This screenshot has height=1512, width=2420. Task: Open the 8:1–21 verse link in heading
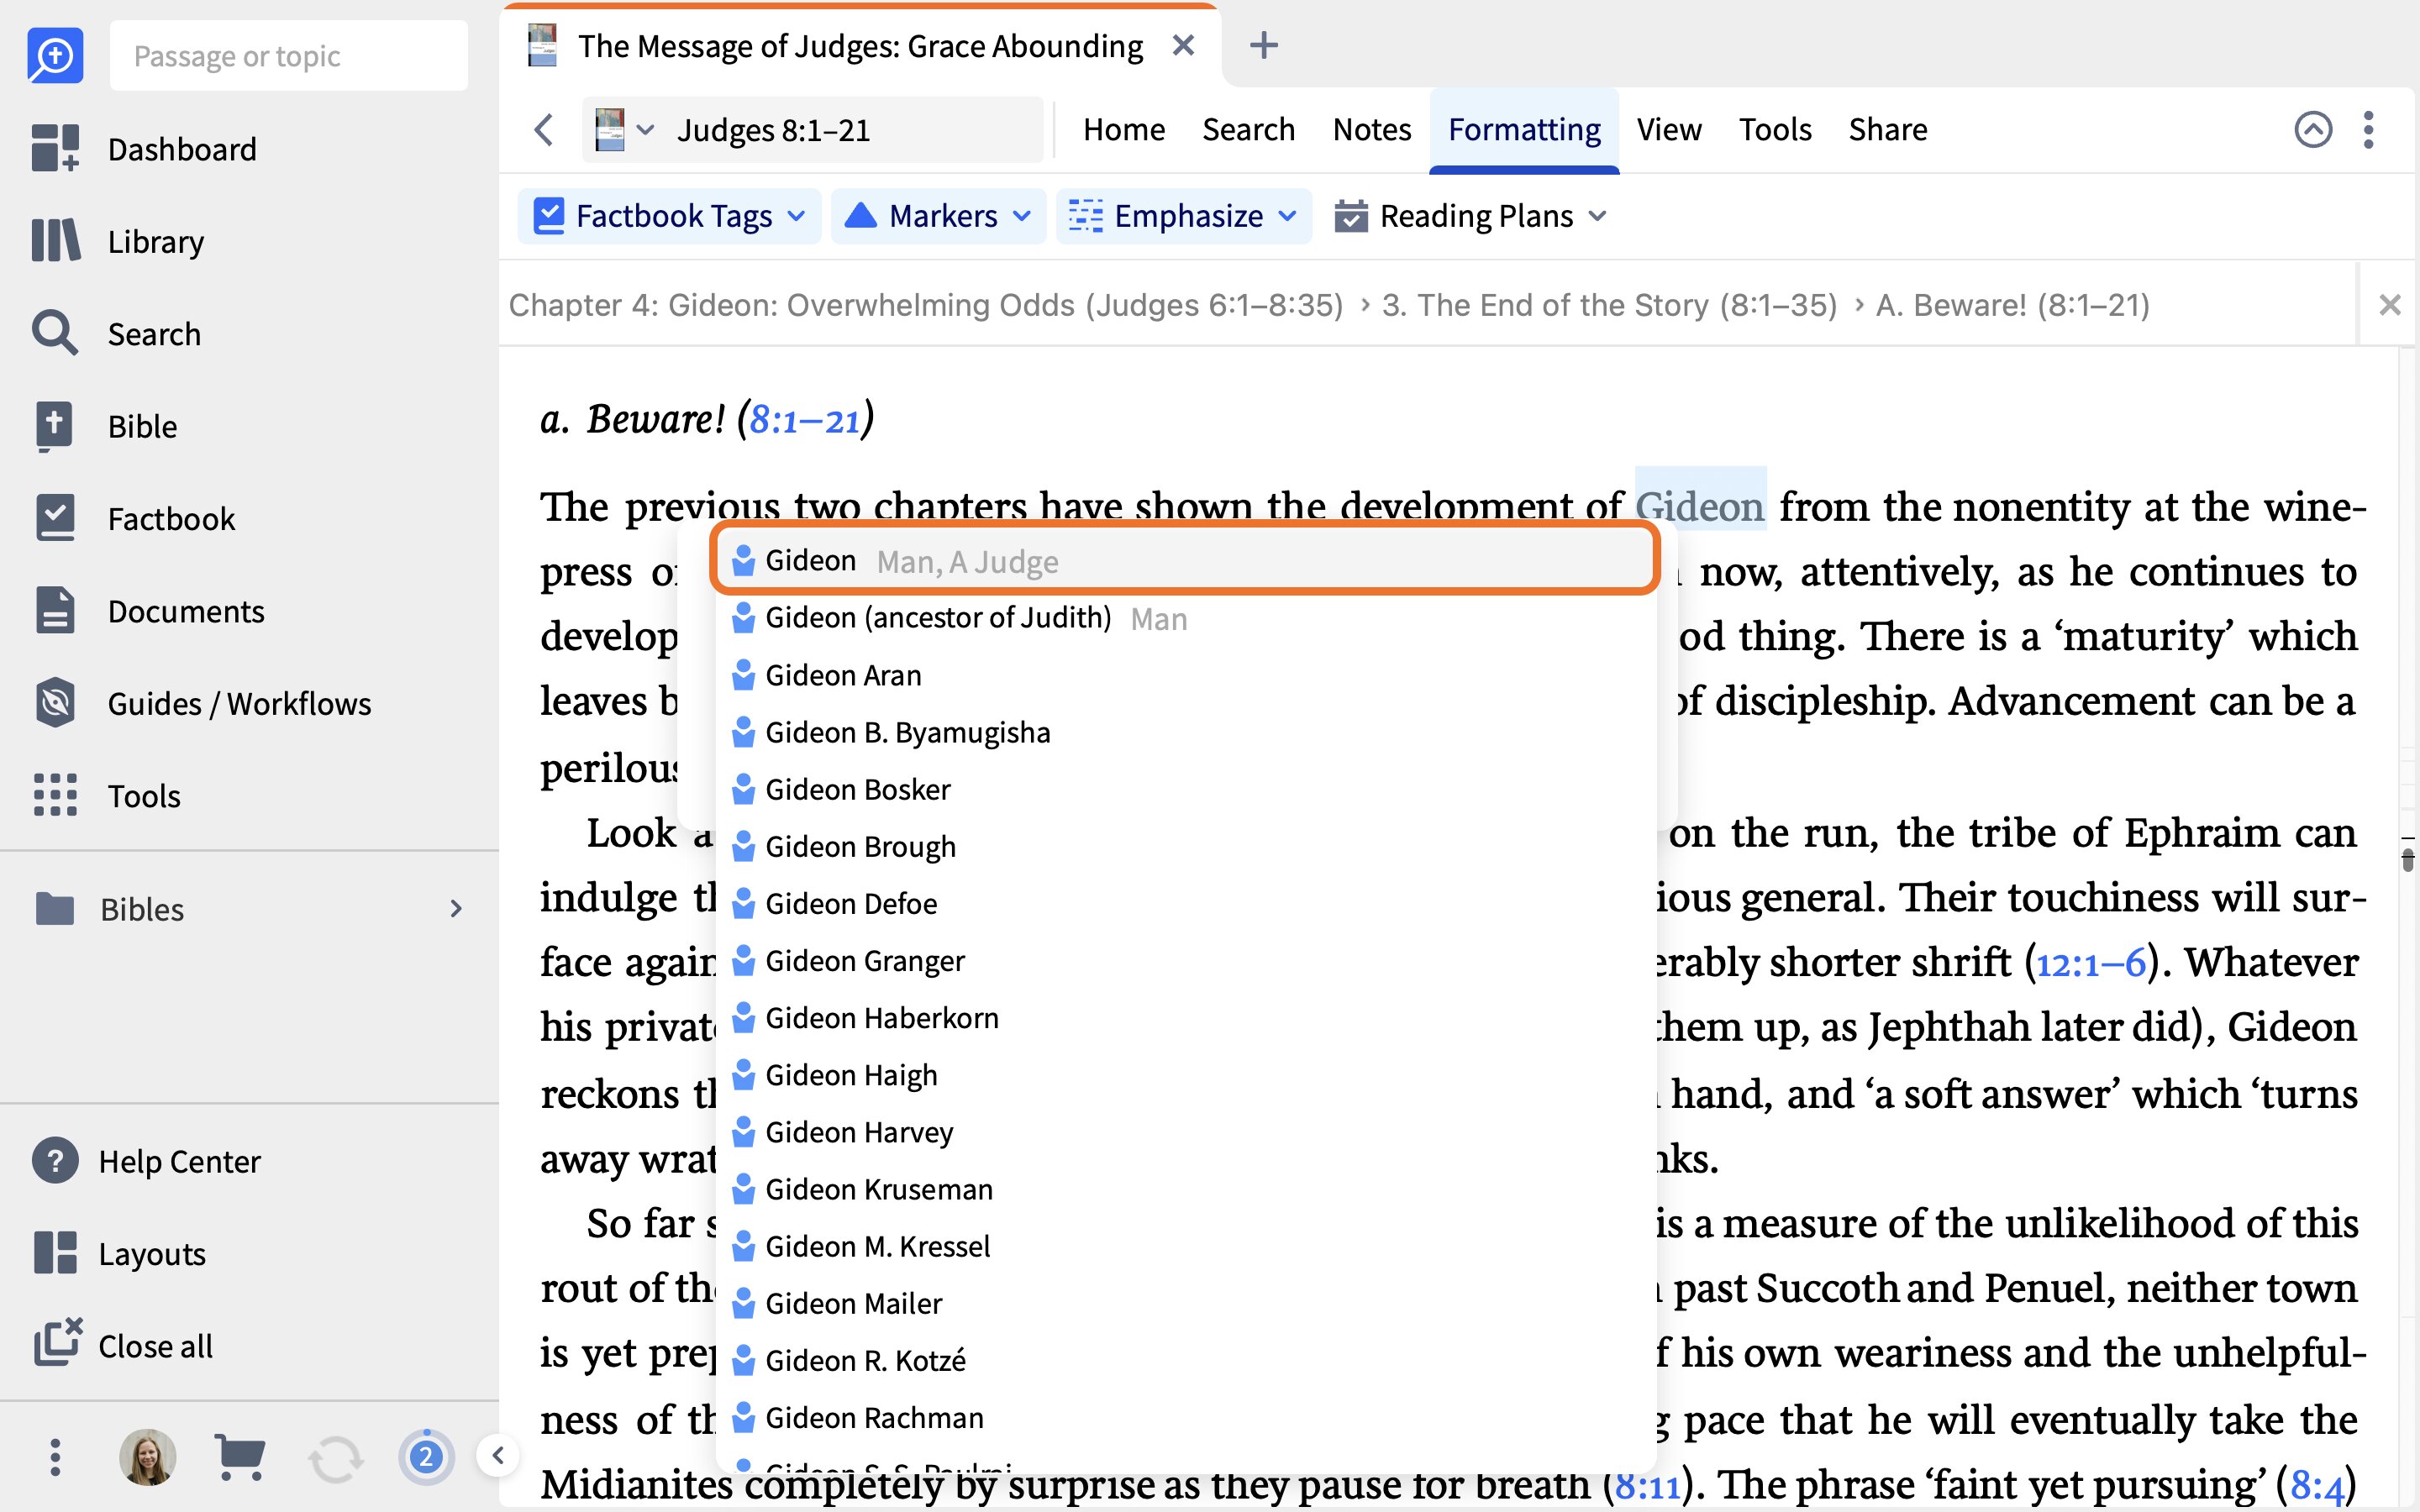pos(804,420)
